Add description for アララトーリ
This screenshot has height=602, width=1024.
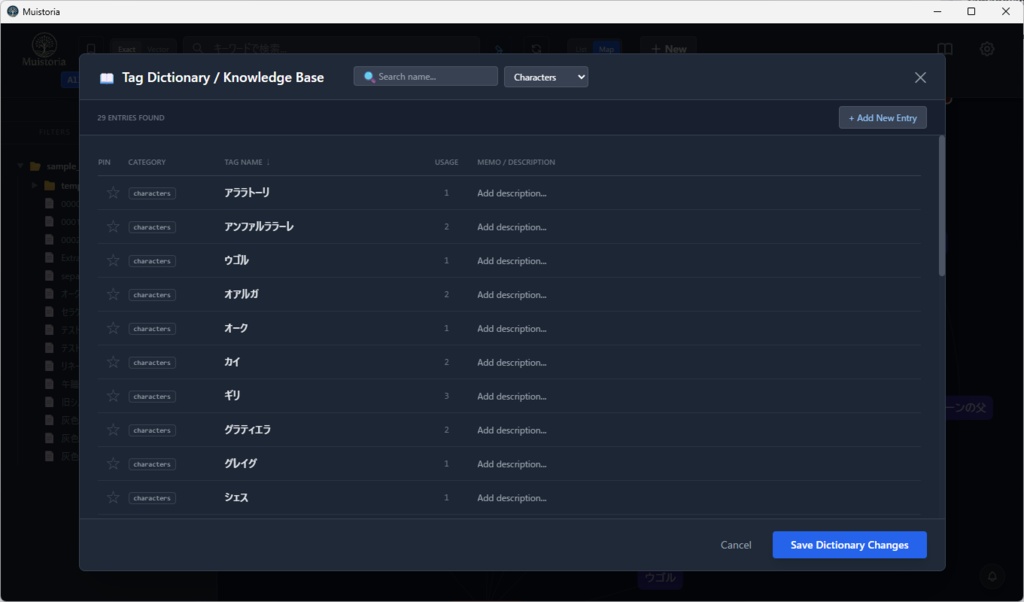click(512, 193)
